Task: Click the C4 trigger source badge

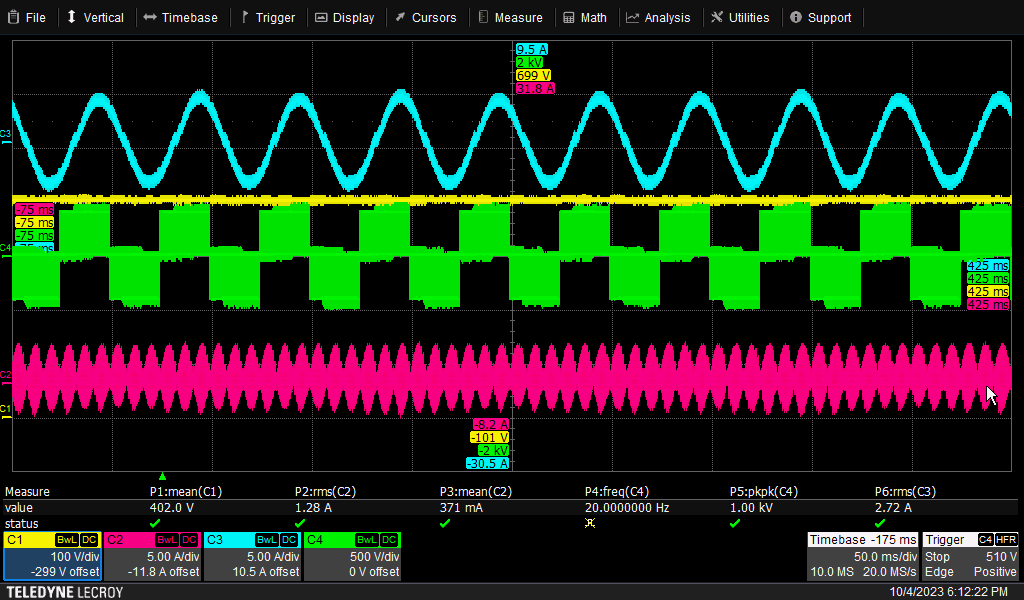Action: 985,540
